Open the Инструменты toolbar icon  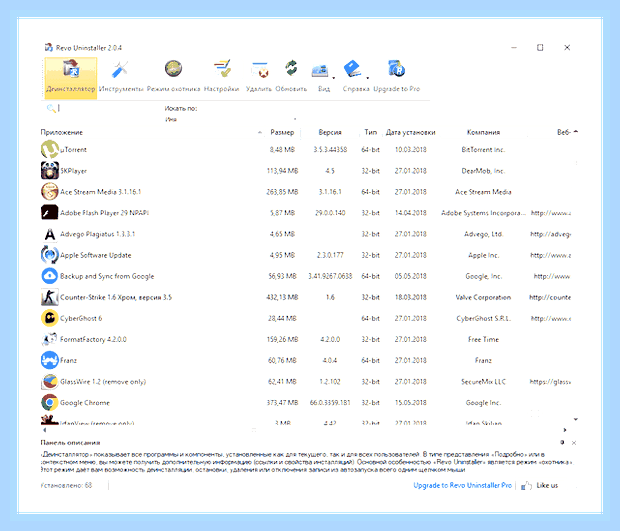120,77
